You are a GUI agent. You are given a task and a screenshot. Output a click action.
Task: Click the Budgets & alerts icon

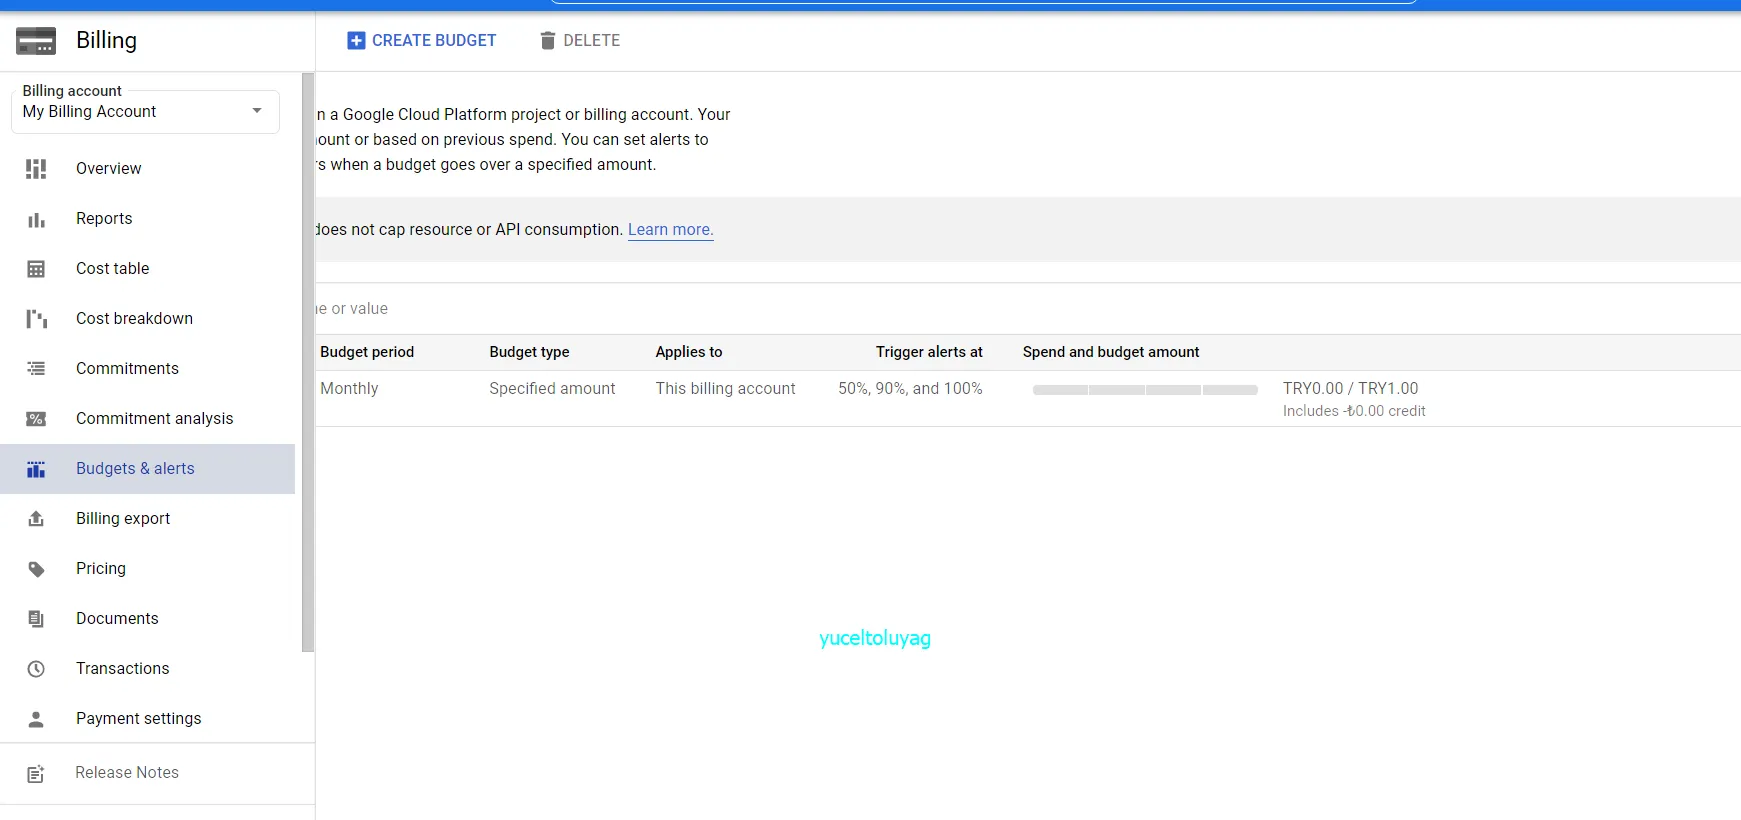(x=36, y=469)
